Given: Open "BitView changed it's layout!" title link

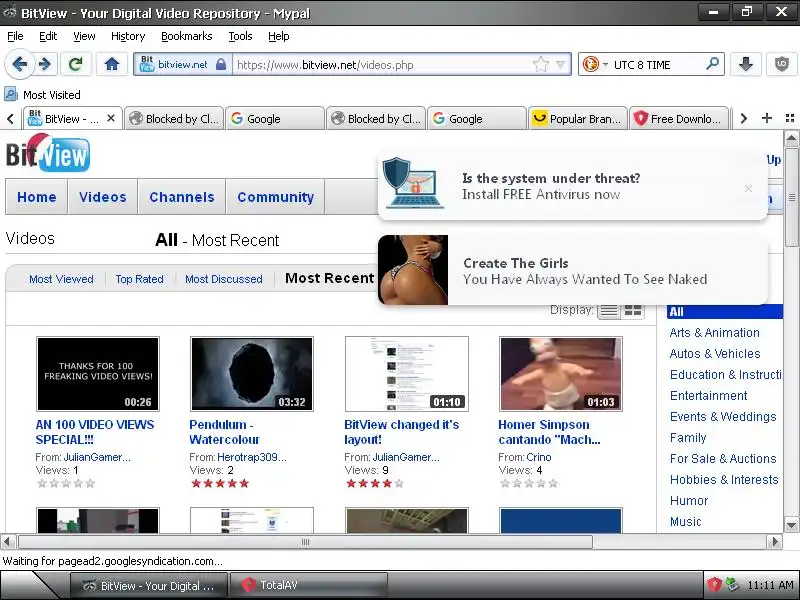Looking at the screenshot, I should coord(402,432).
